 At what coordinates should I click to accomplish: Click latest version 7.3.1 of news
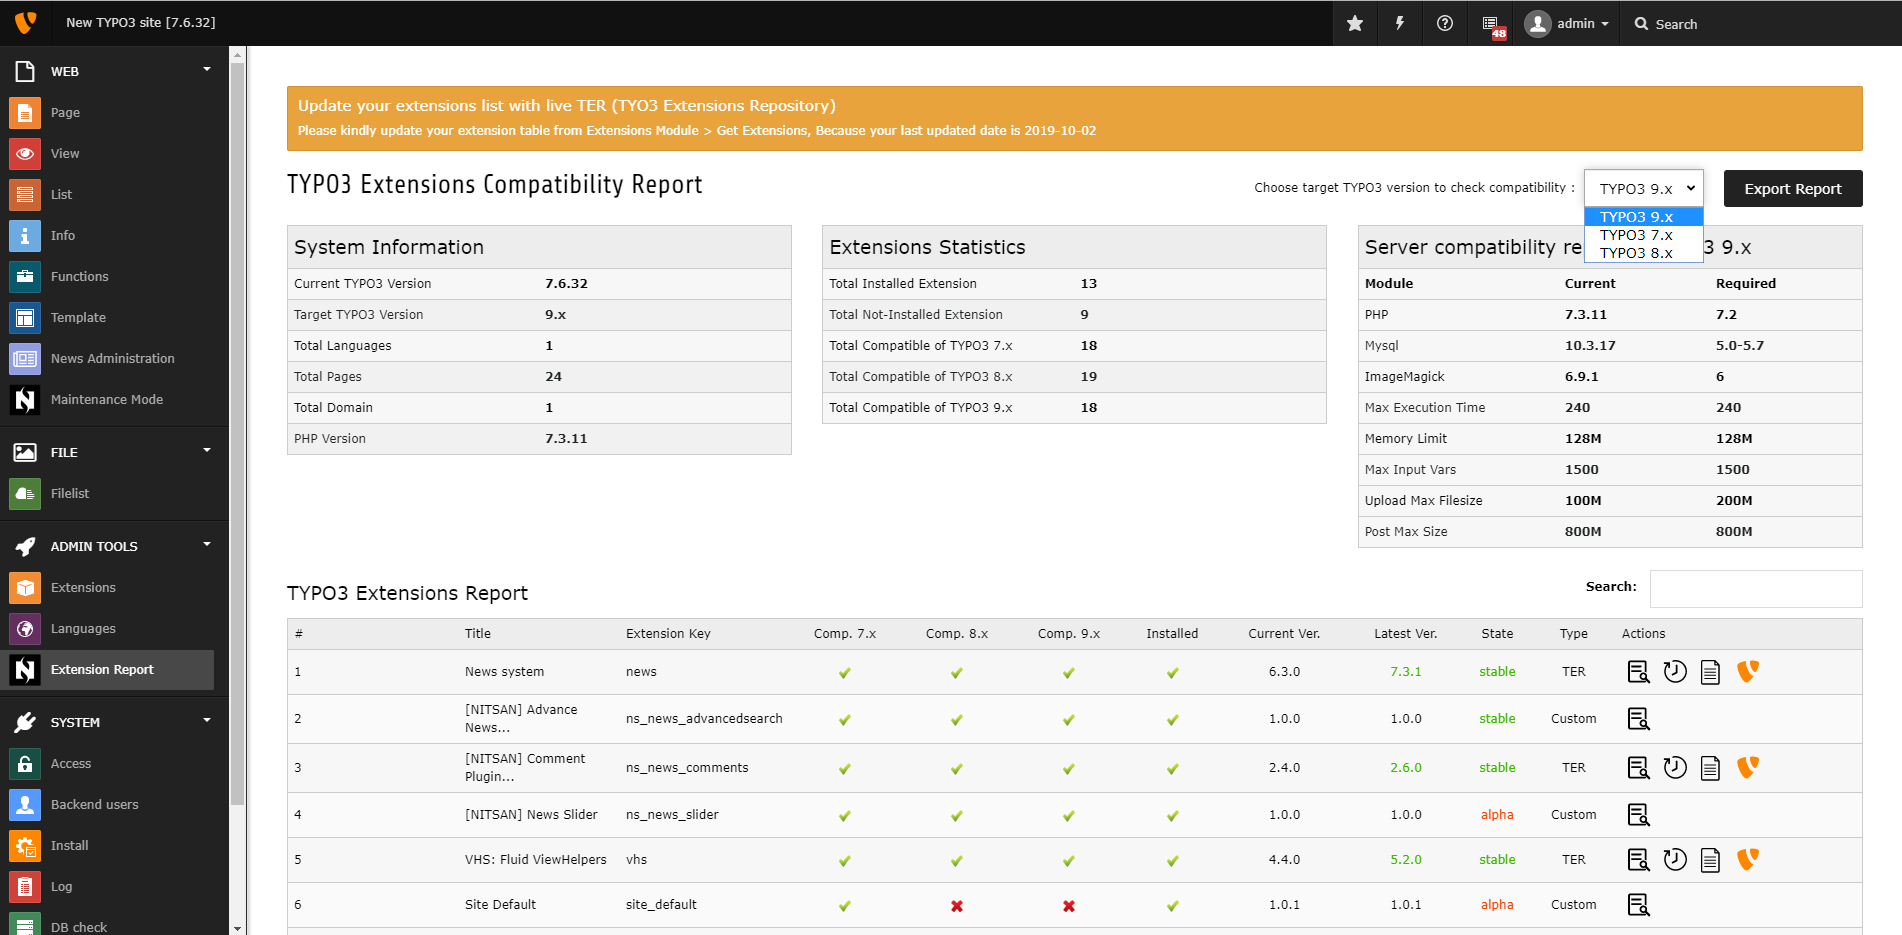pyautogui.click(x=1405, y=672)
